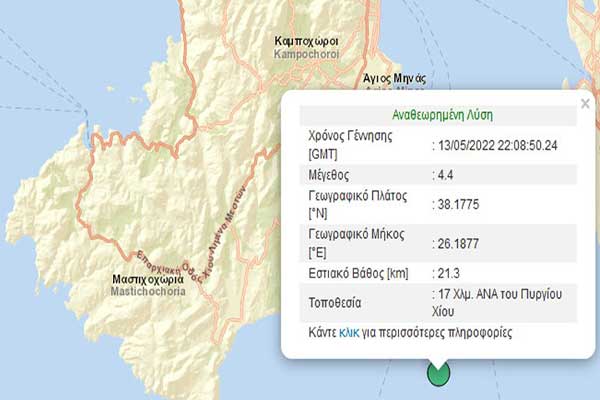
Task: Click the Άγιος Μηνάς place label
Action: click(x=397, y=77)
